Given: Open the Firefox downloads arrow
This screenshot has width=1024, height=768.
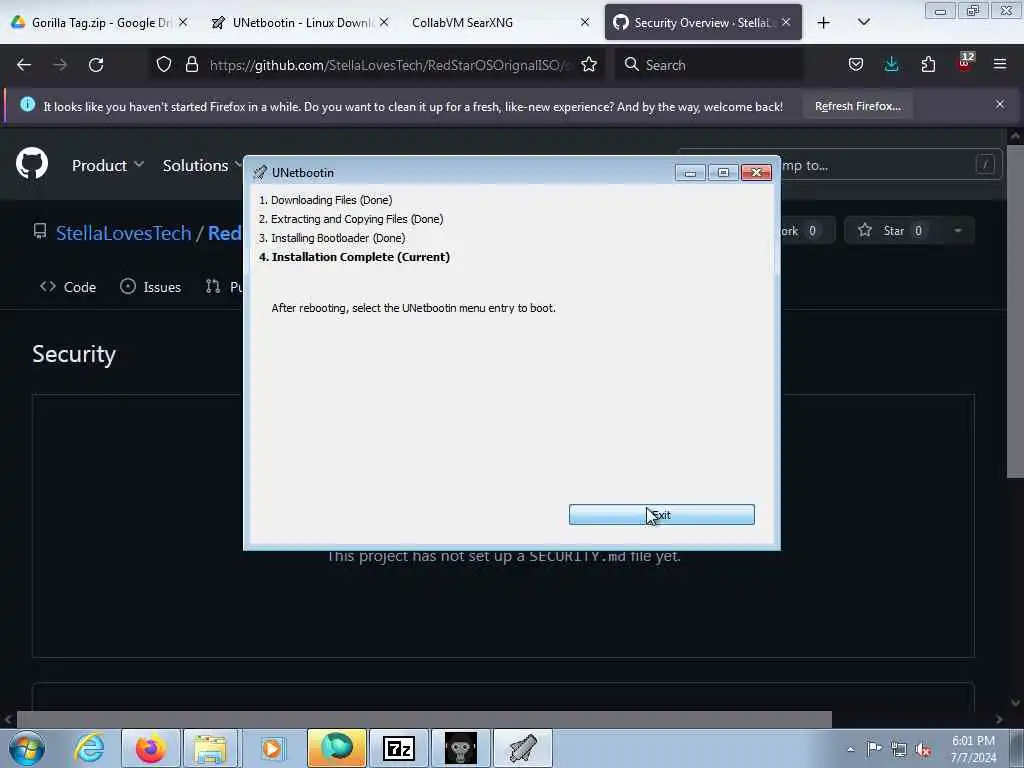Looking at the screenshot, I should 891,65.
